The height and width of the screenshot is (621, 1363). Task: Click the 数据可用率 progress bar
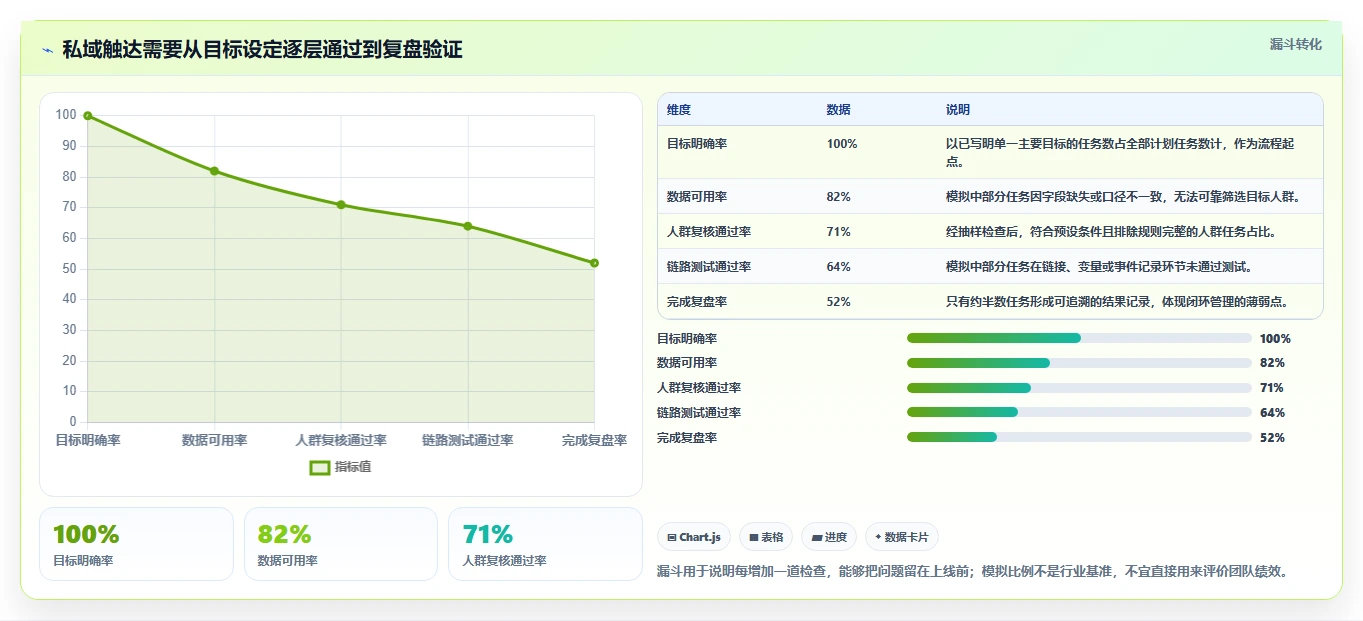coord(1079,363)
